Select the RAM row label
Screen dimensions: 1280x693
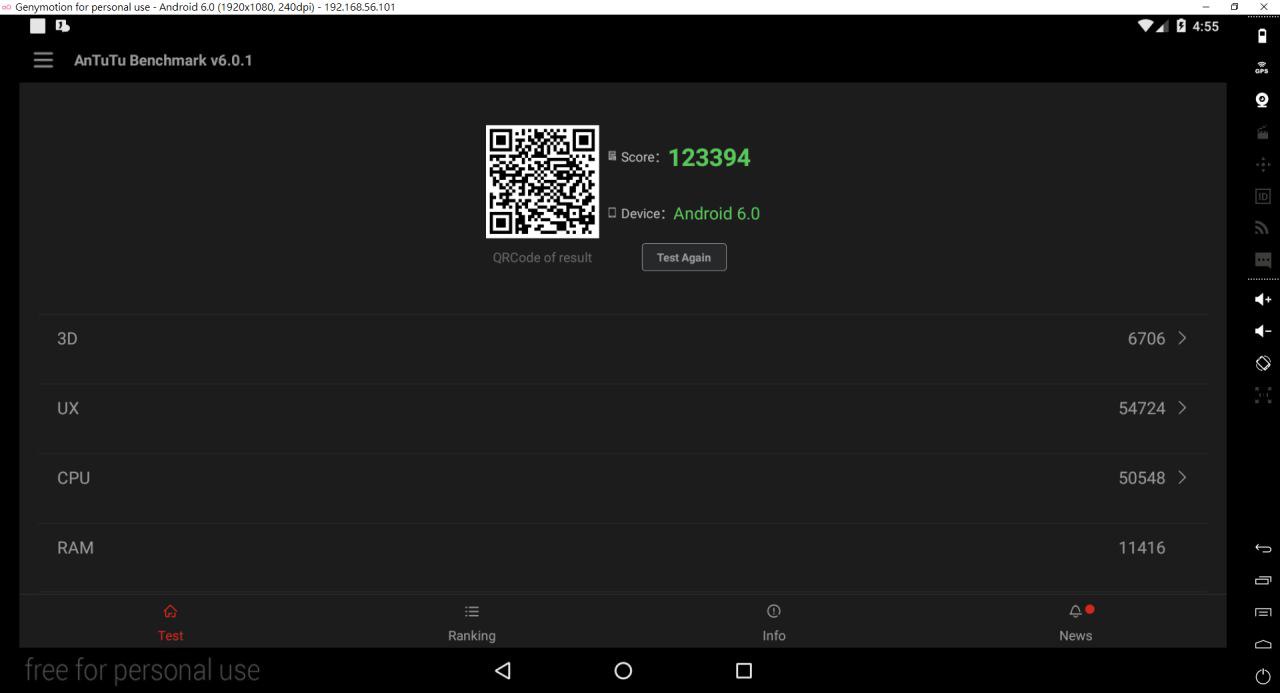coord(75,548)
